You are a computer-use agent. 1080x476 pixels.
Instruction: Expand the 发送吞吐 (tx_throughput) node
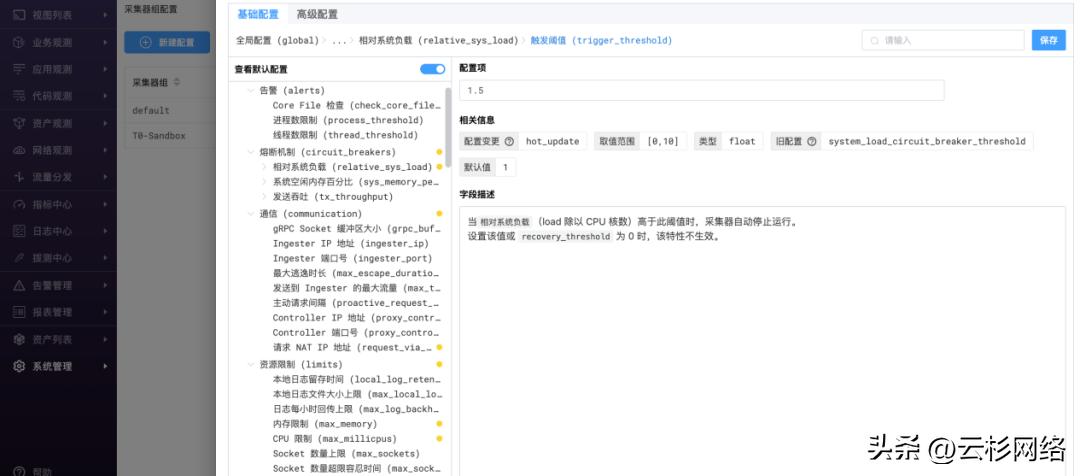tap(264, 197)
